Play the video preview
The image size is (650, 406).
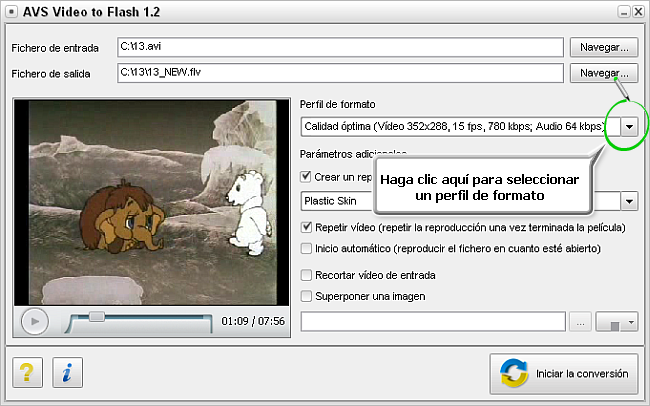click(x=35, y=321)
